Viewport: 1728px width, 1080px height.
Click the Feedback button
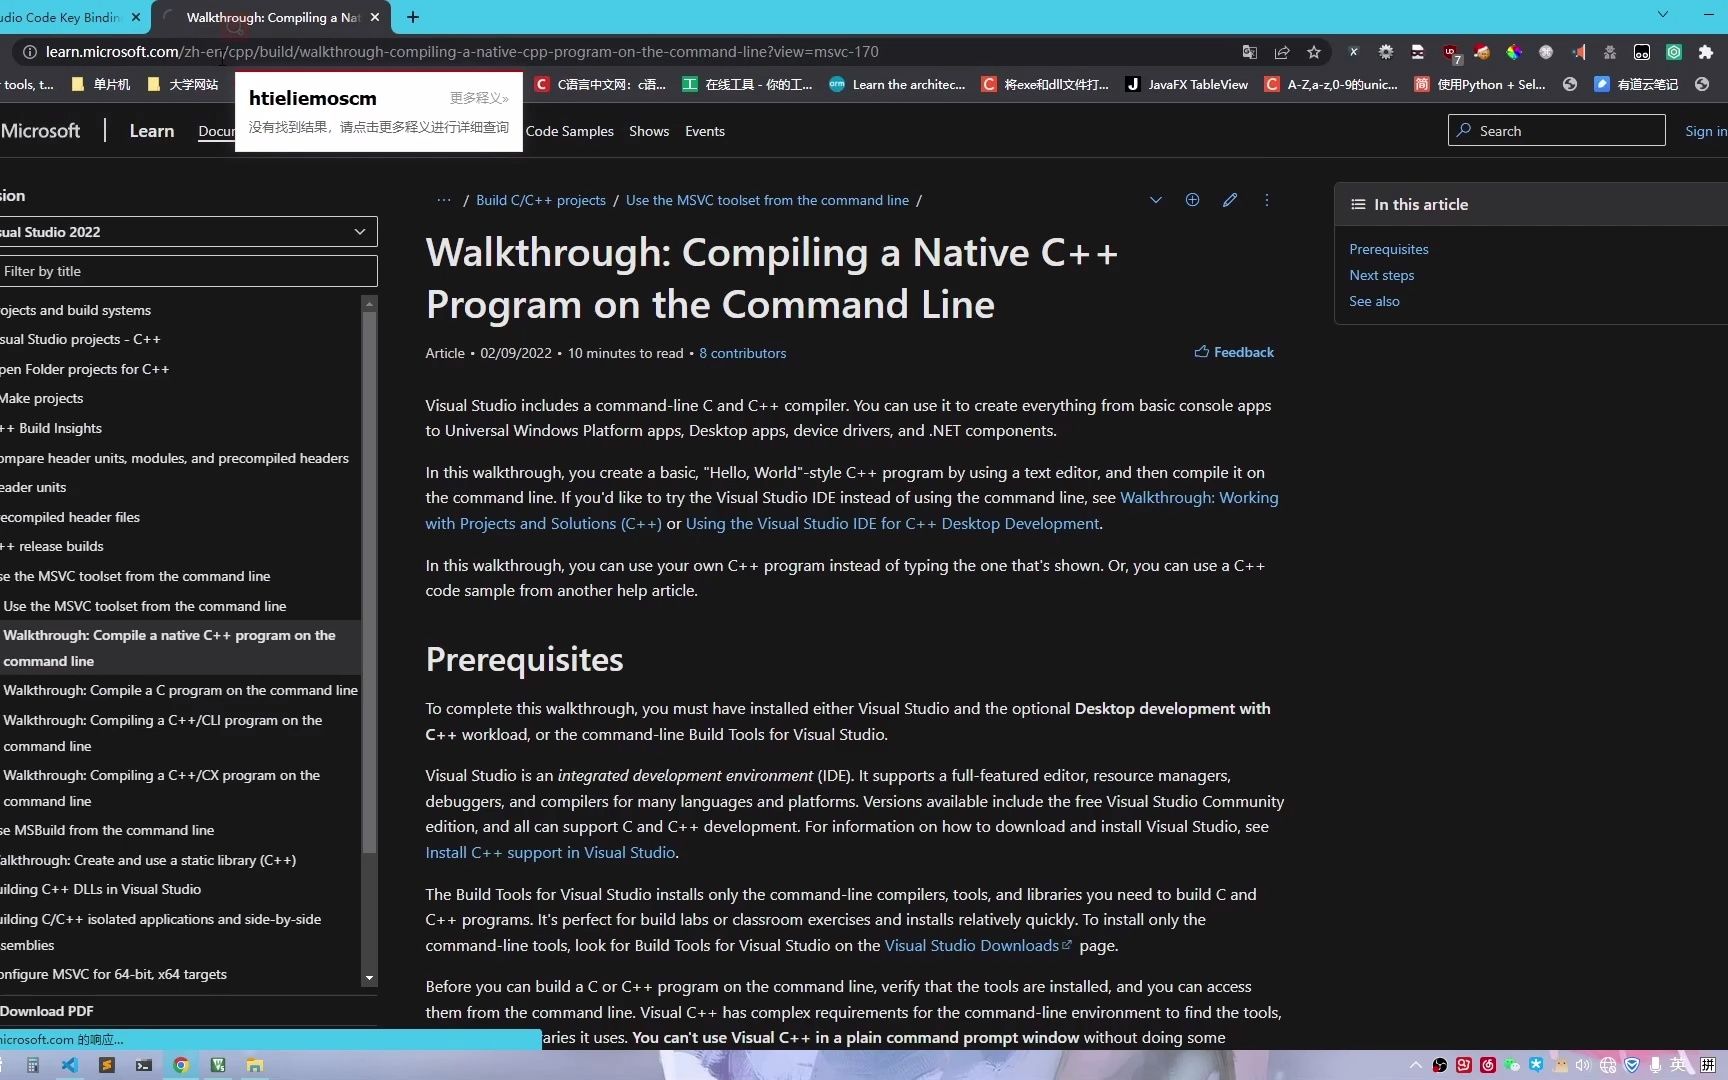1234,352
